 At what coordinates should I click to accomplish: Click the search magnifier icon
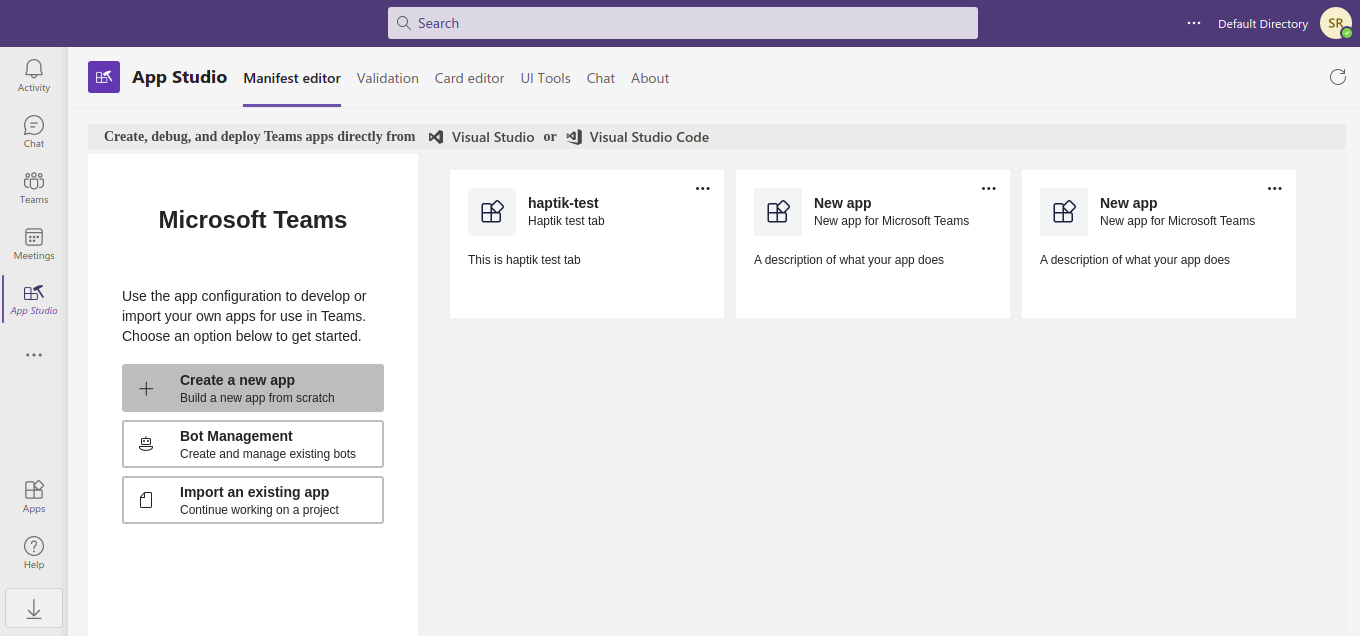click(x=404, y=23)
